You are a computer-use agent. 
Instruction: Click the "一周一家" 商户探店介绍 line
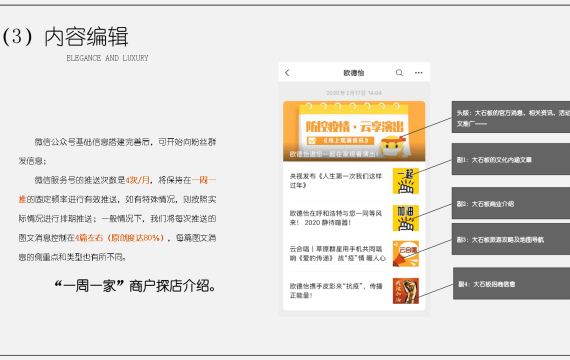135,286
